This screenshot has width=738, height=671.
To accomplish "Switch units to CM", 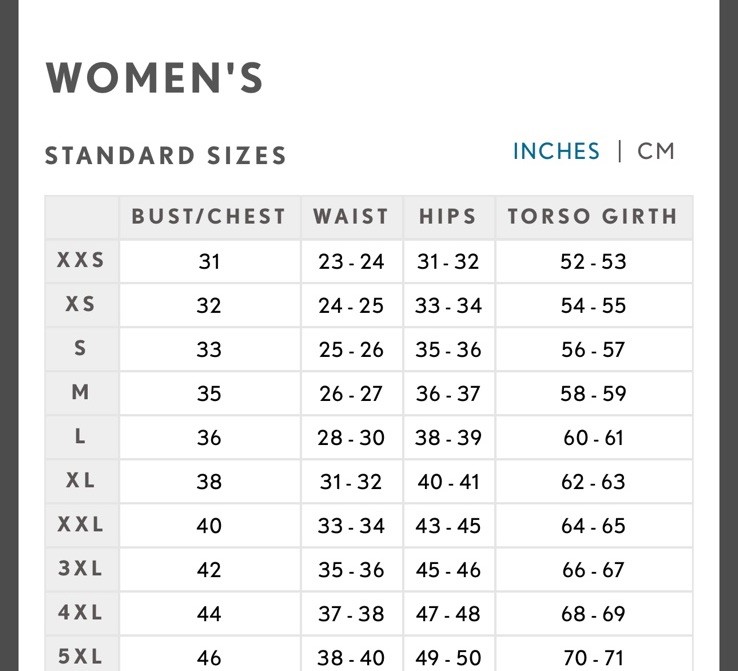I will 656,151.
